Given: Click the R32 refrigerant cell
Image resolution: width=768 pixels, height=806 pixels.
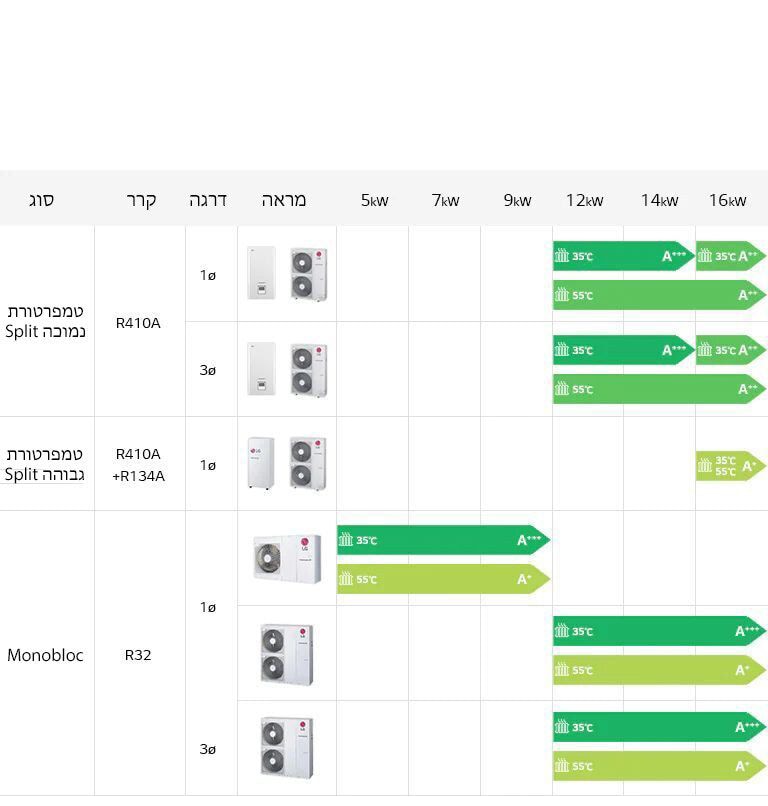Looking at the screenshot, I should (138, 655).
